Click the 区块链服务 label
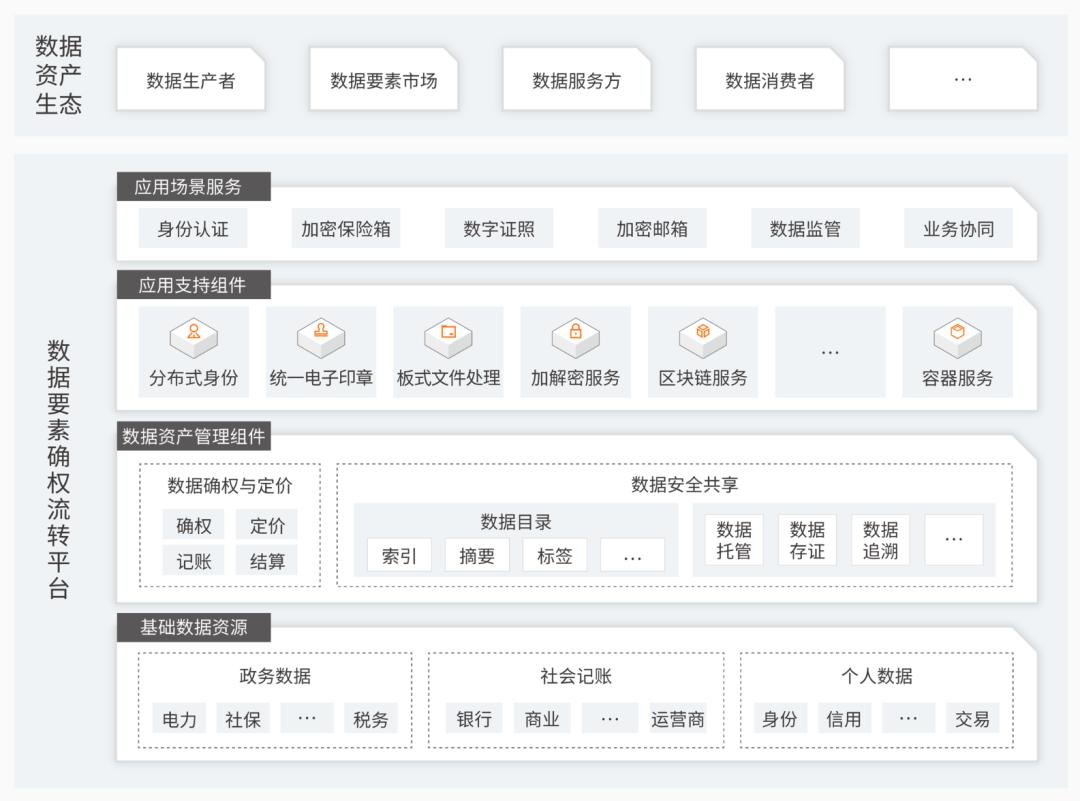The width and height of the screenshot is (1080, 801). [703, 377]
